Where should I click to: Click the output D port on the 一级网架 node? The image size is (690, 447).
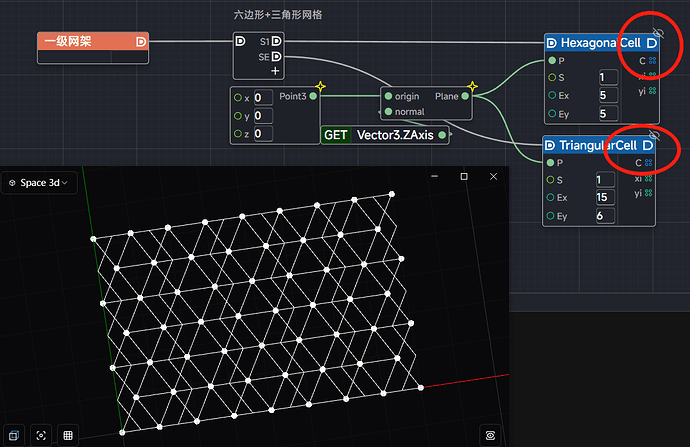click(140, 42)
